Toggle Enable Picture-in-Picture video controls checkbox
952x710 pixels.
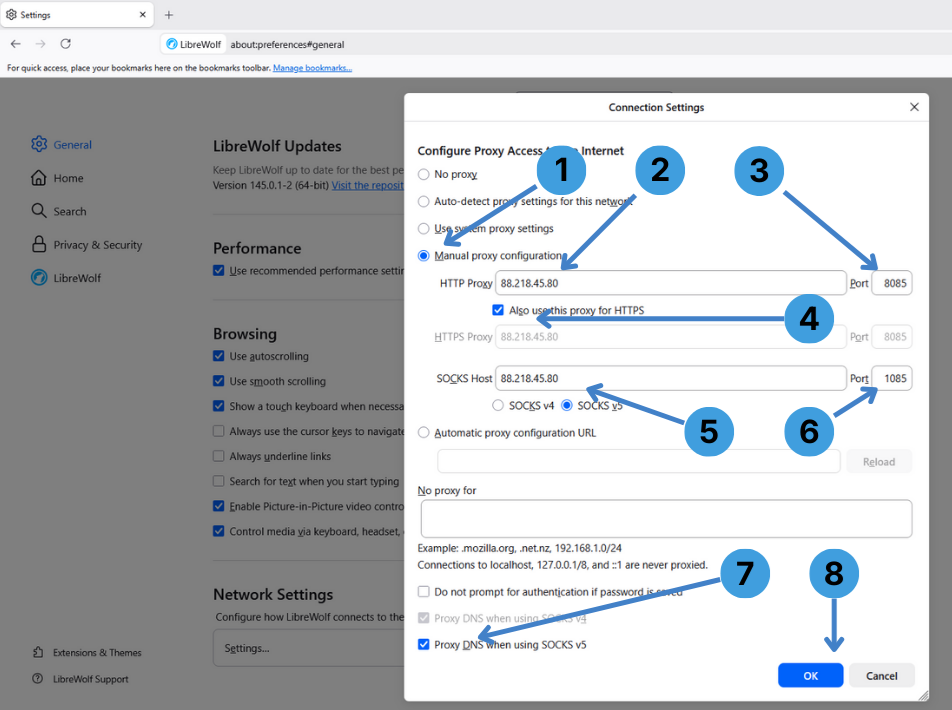point(219,506)
